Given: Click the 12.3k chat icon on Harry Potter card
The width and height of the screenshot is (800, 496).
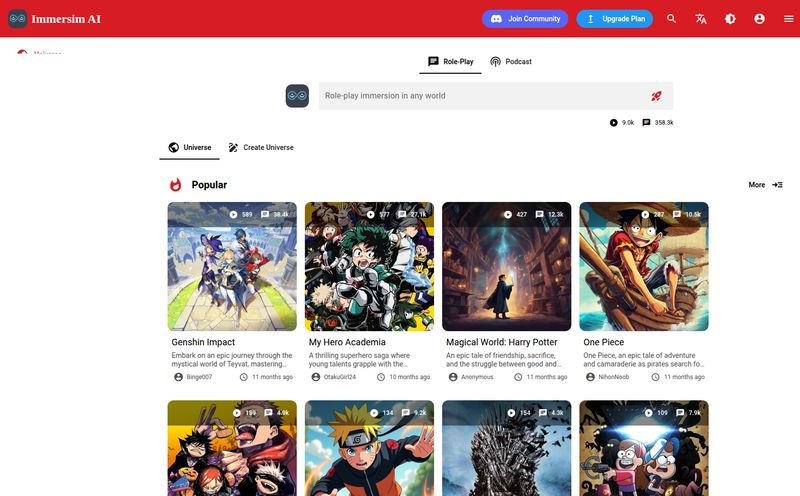Looking at the screenshot, I should coord(539,214).
